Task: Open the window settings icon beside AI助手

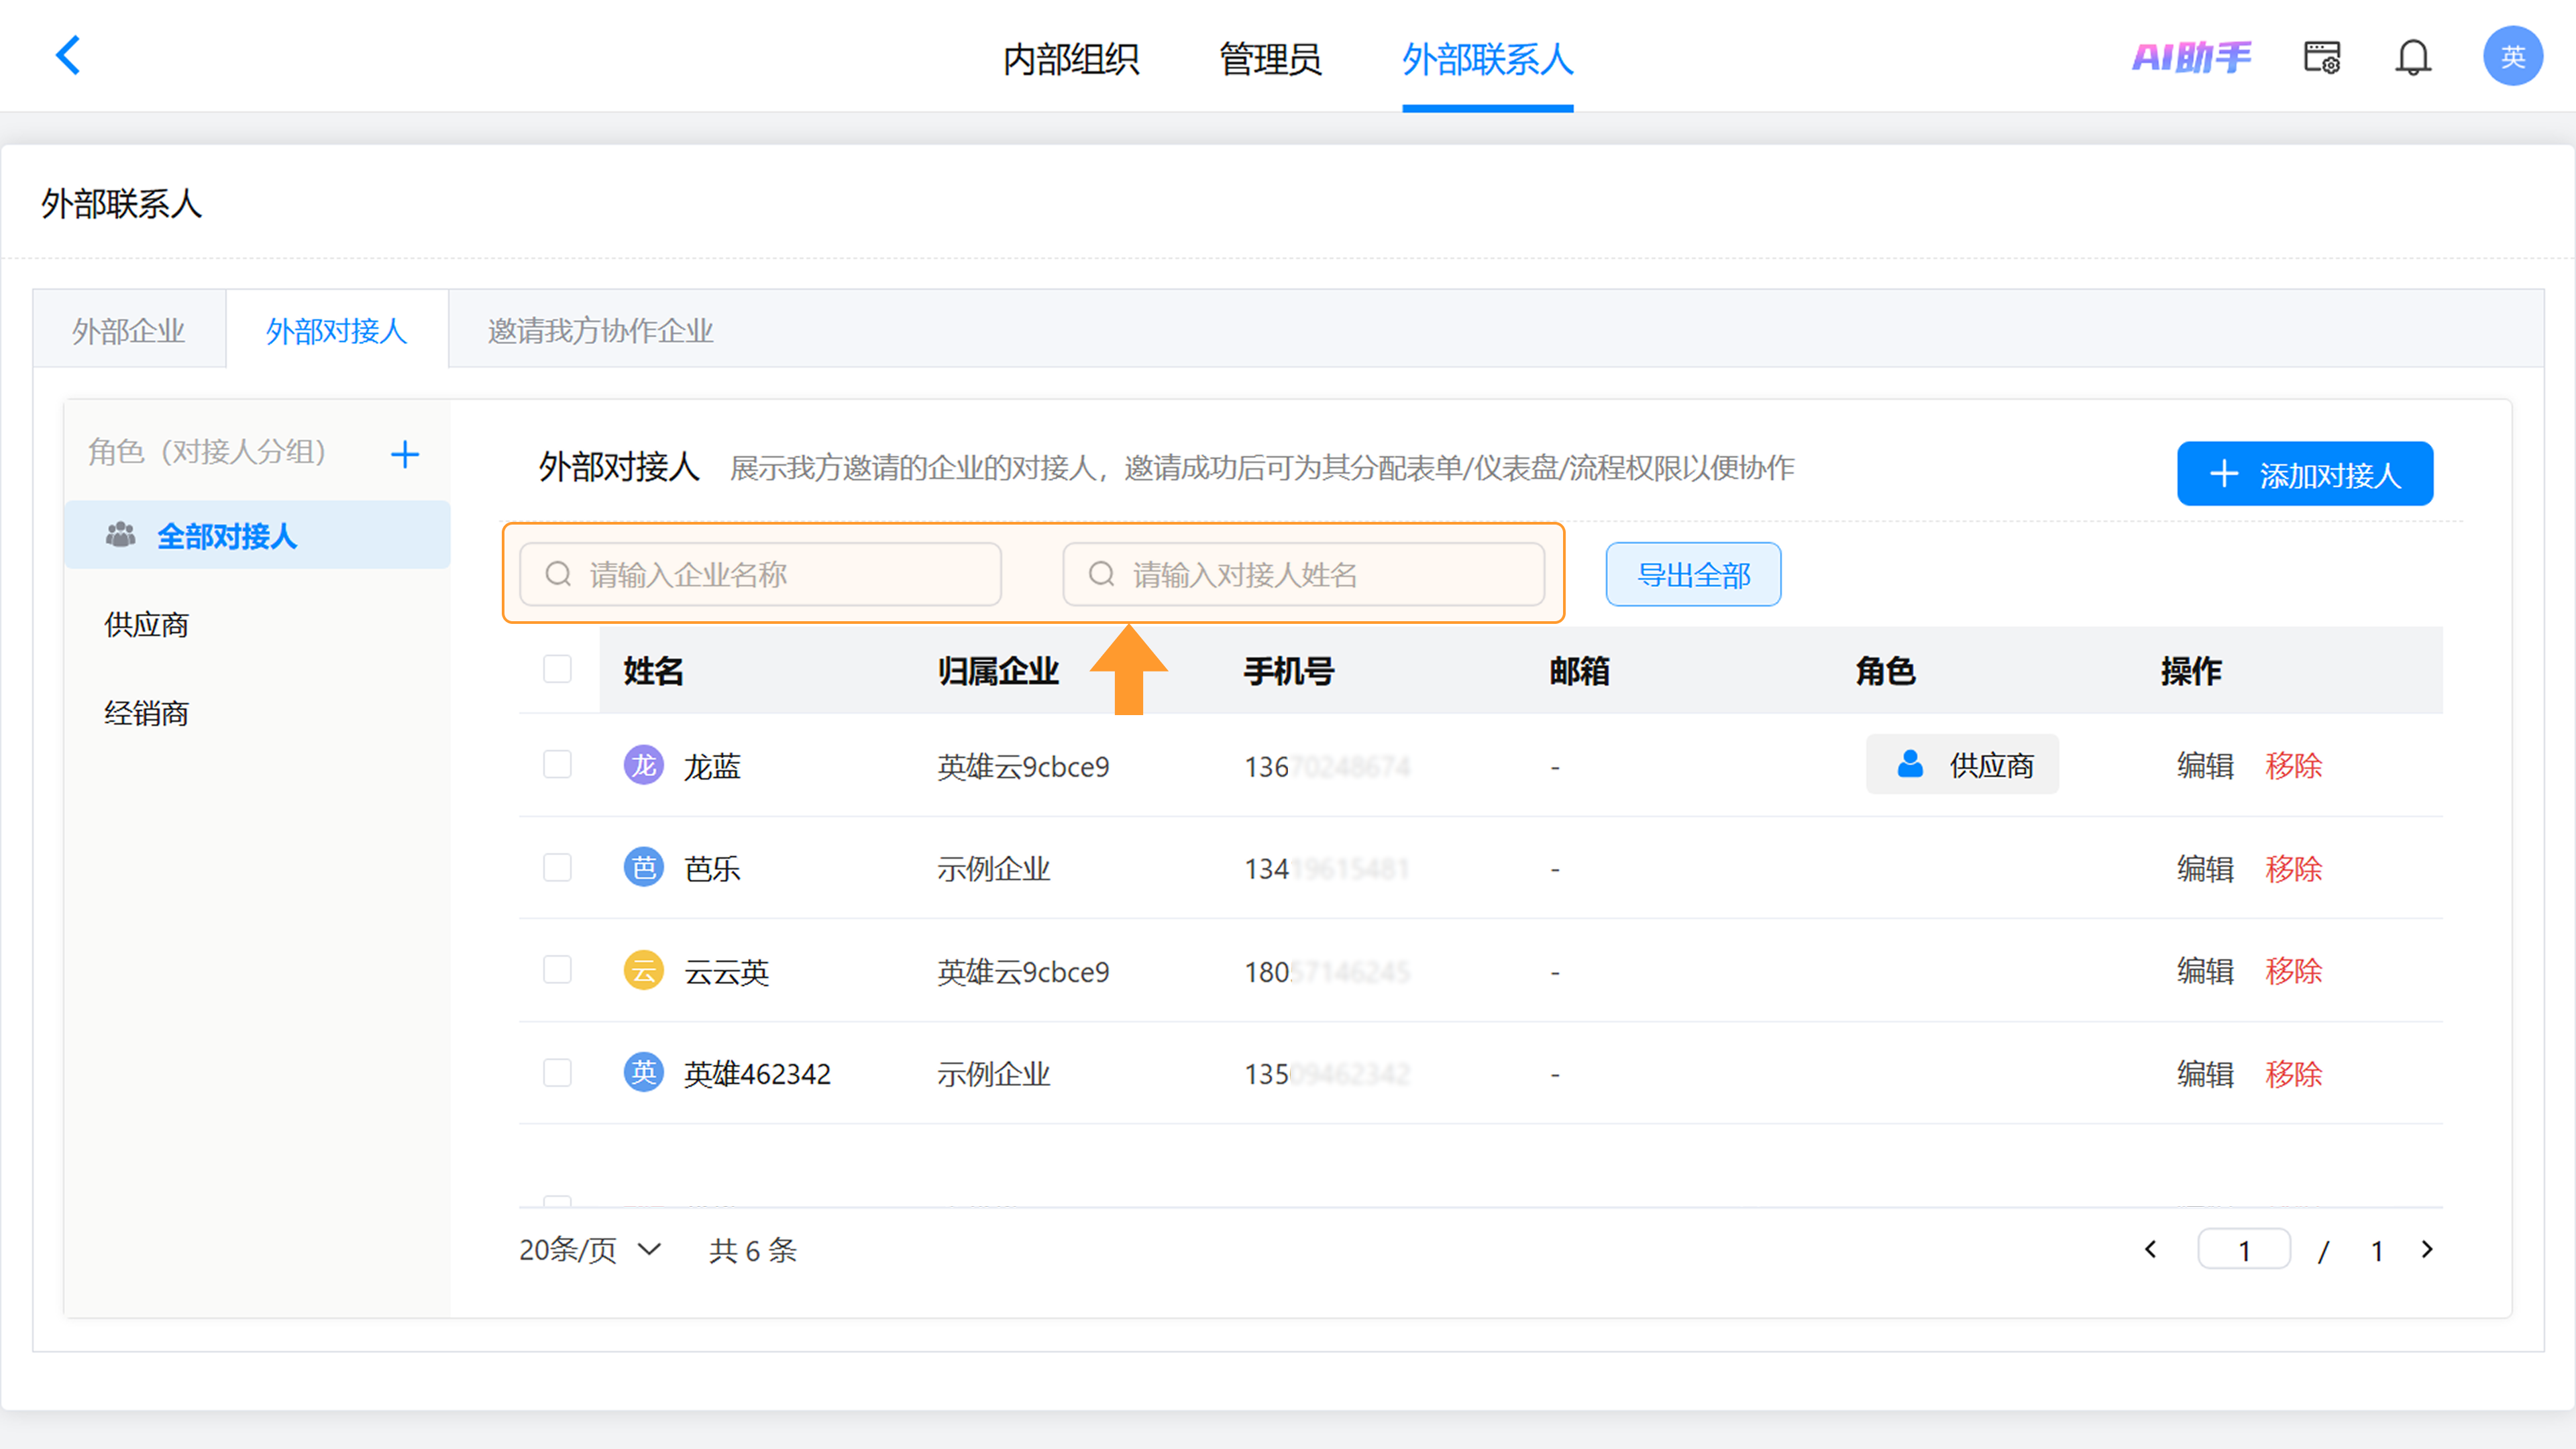Action: pos(2322,57)
